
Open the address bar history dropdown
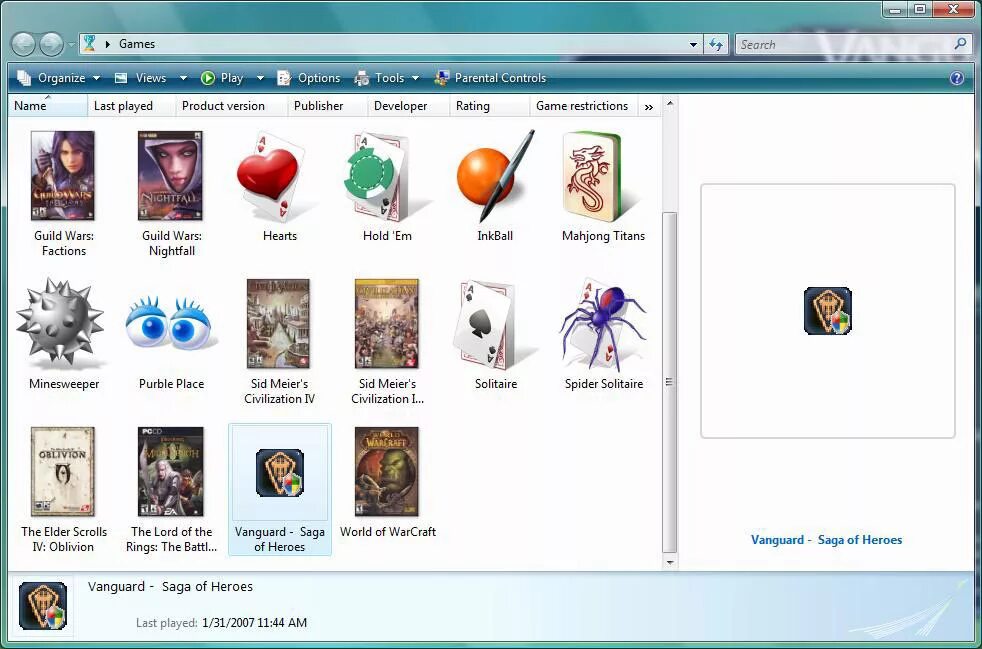click(x=693, y=44)
